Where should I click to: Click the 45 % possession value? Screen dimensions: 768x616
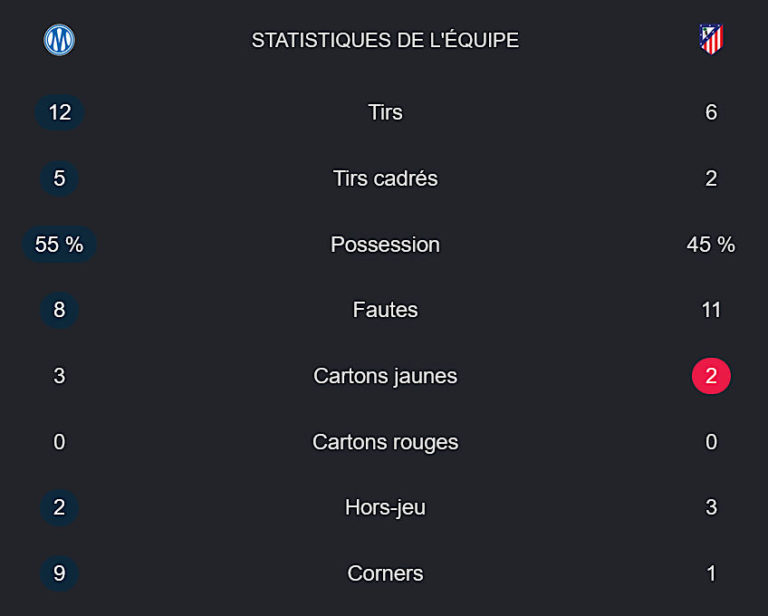point(711,244)
